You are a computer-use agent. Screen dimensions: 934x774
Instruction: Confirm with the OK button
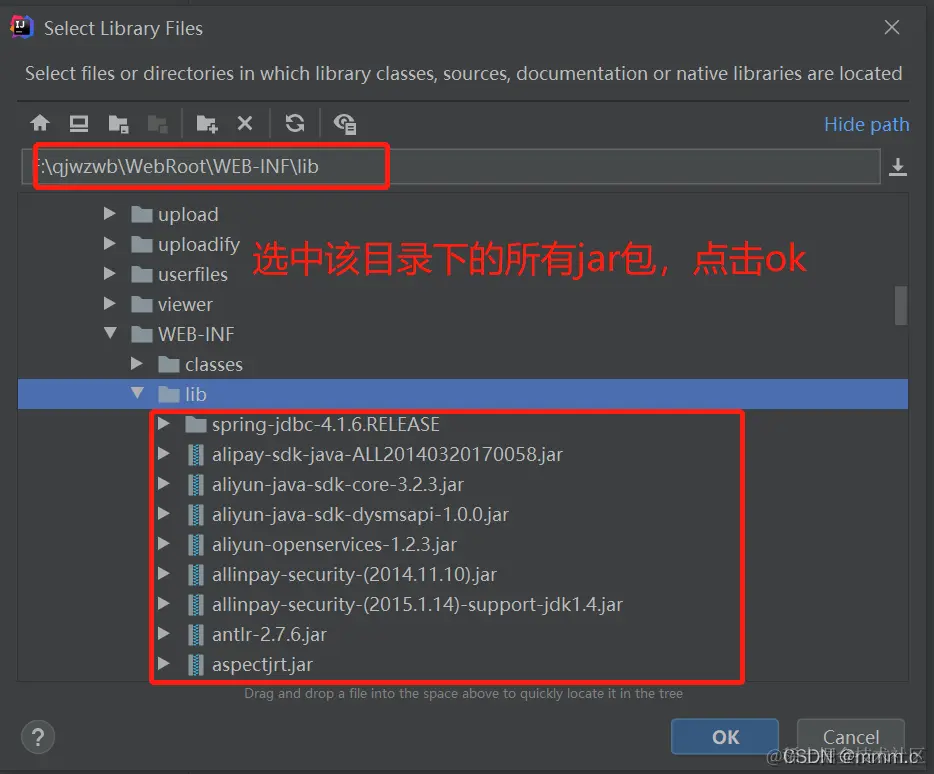[725, 737]
